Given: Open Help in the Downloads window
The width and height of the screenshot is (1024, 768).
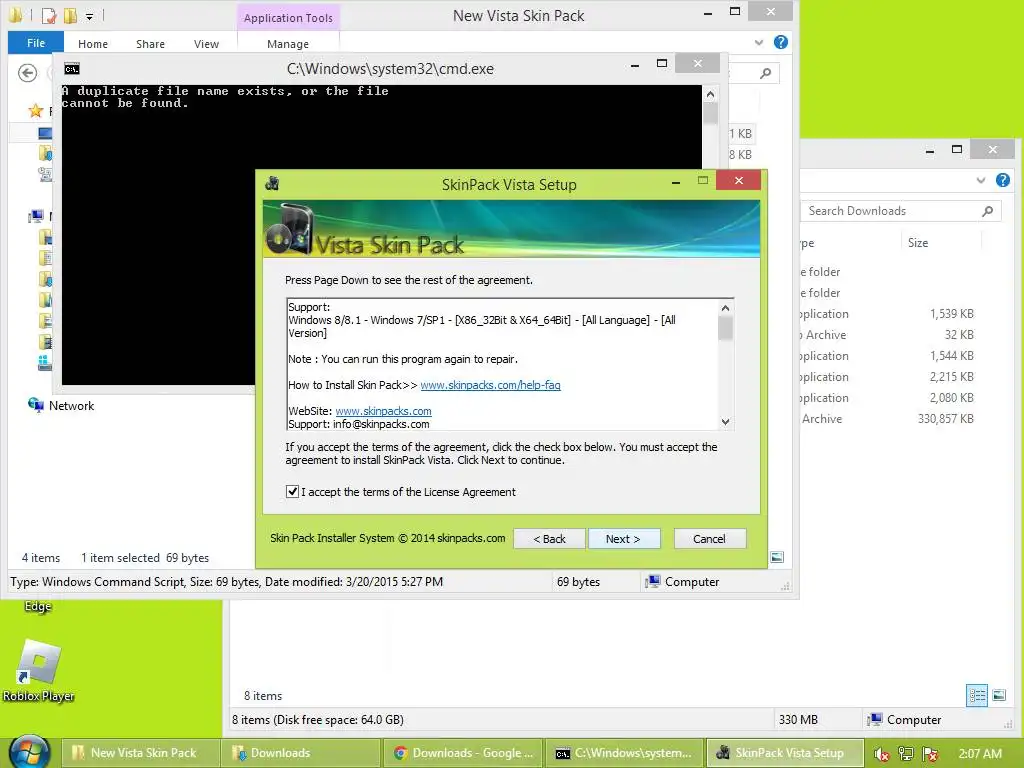Looking at the screenshot, I should [1003, 180].
